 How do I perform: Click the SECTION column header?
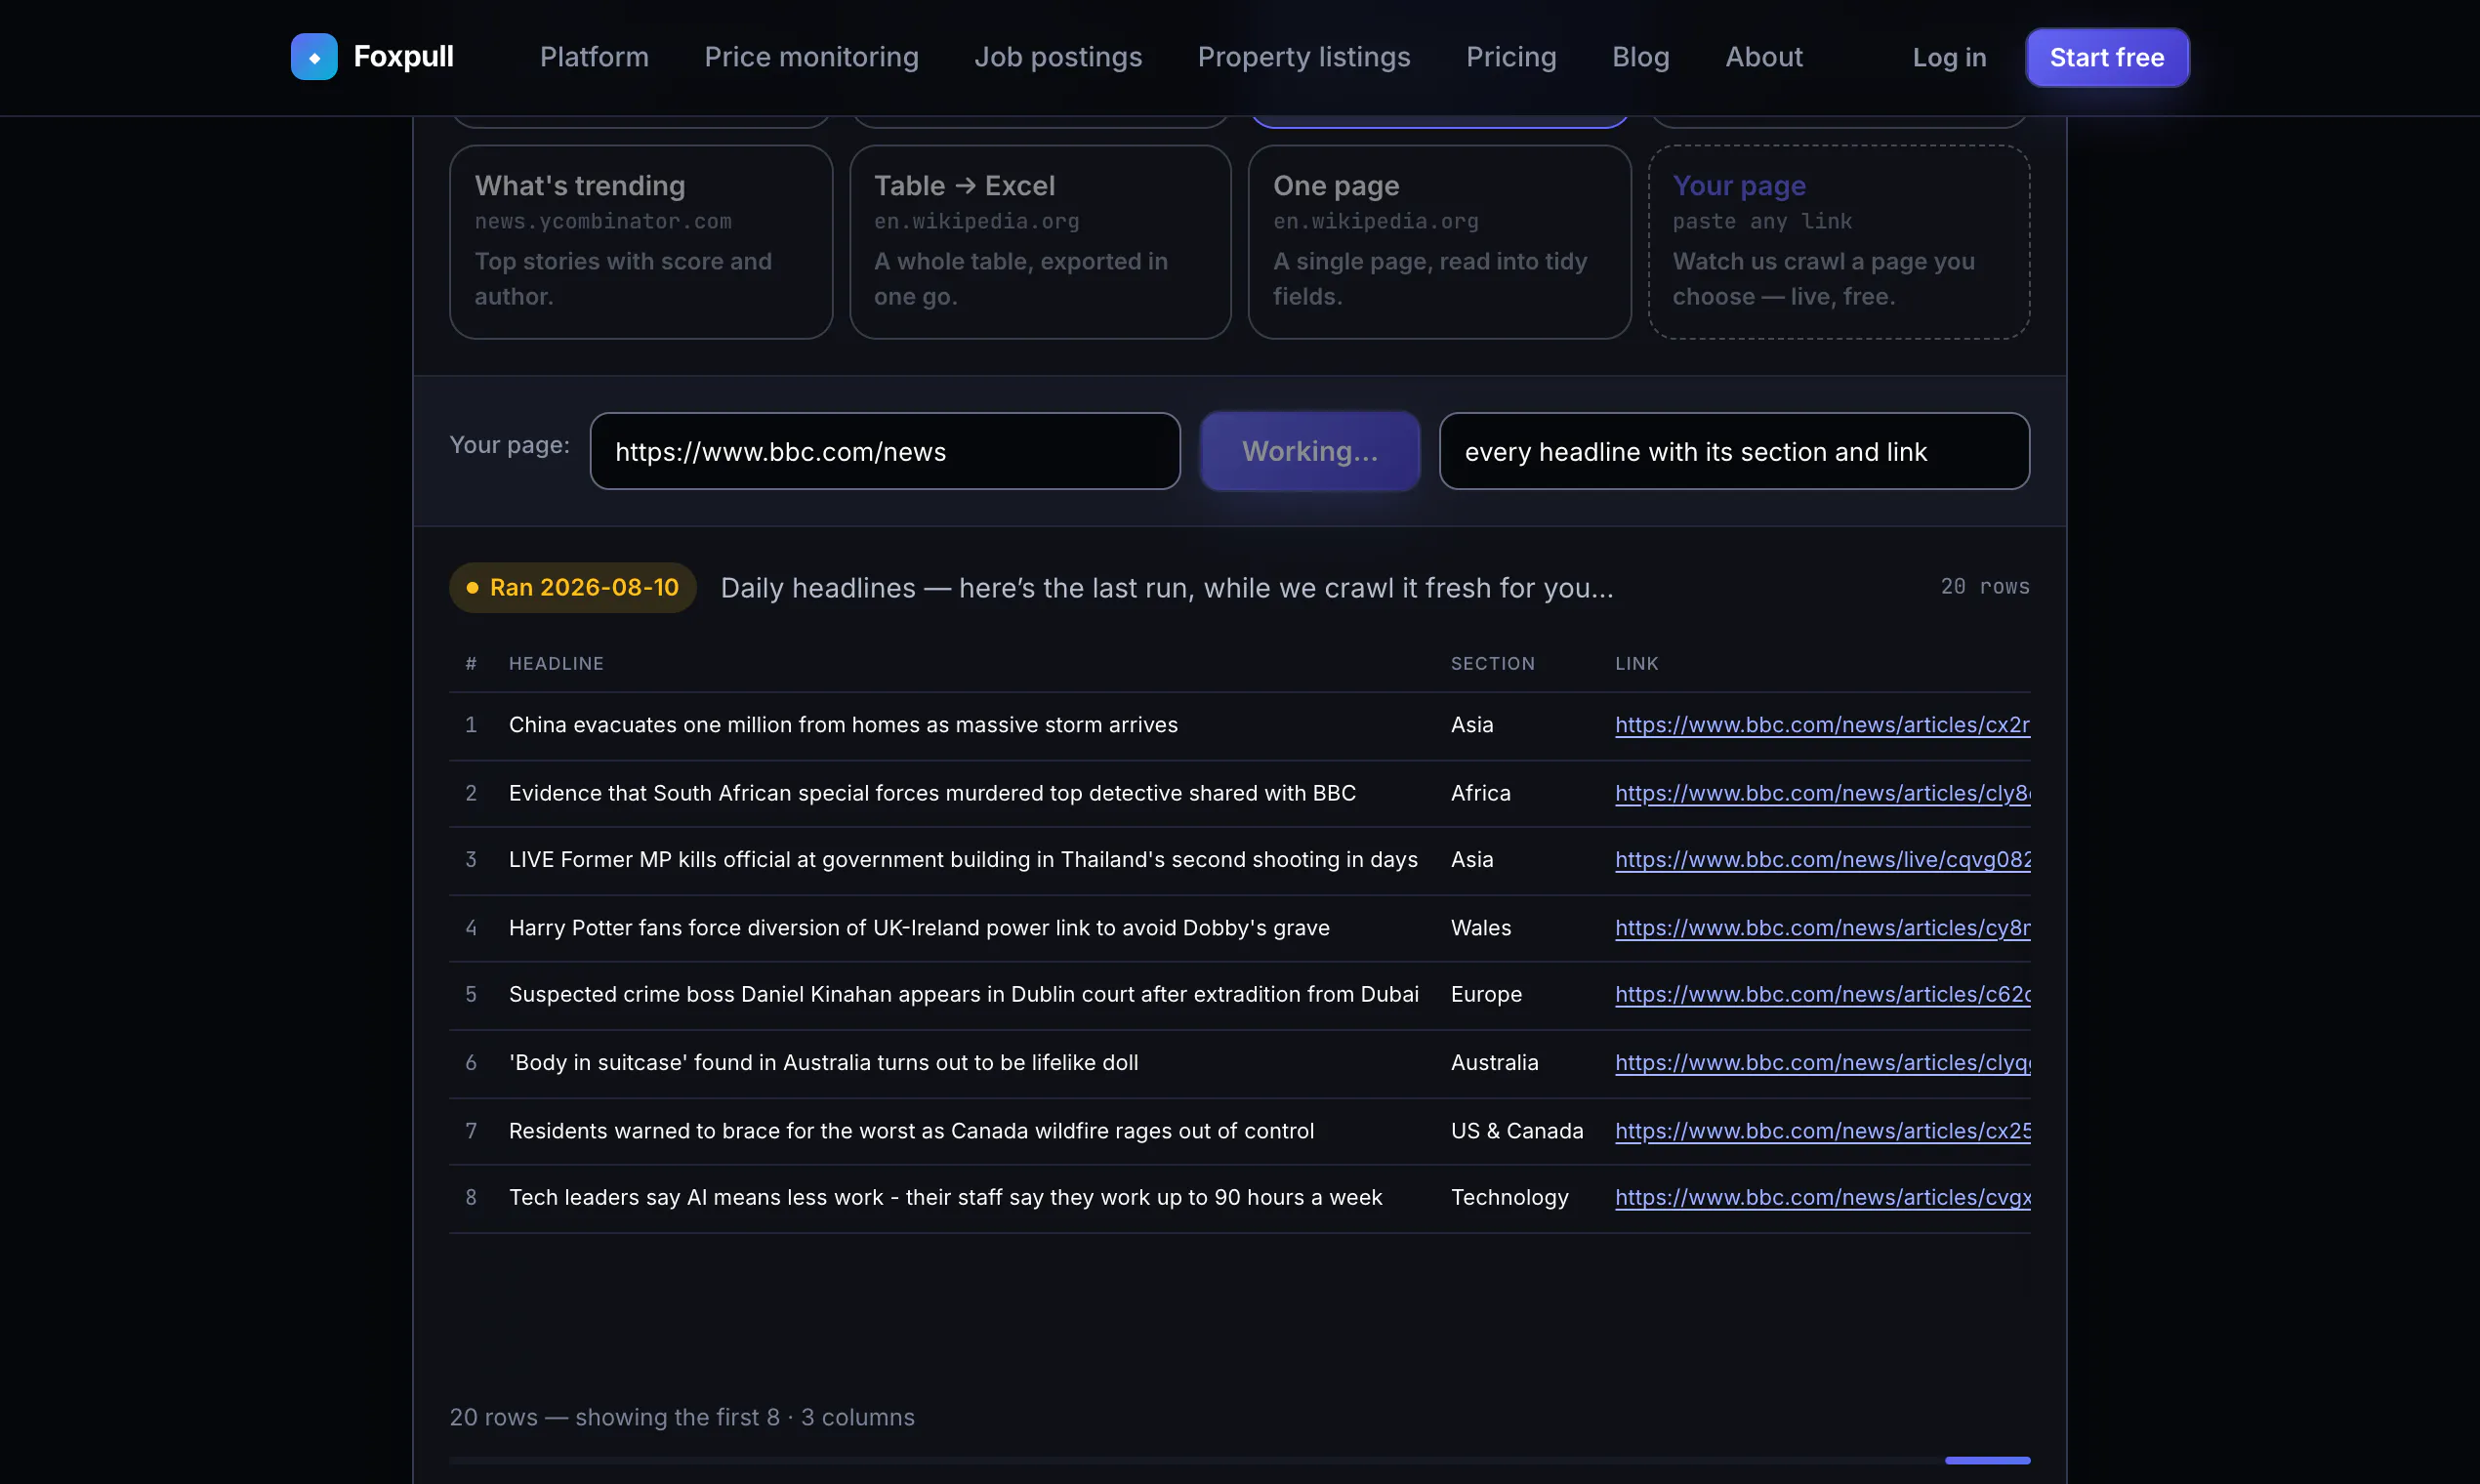point(1492,664)
